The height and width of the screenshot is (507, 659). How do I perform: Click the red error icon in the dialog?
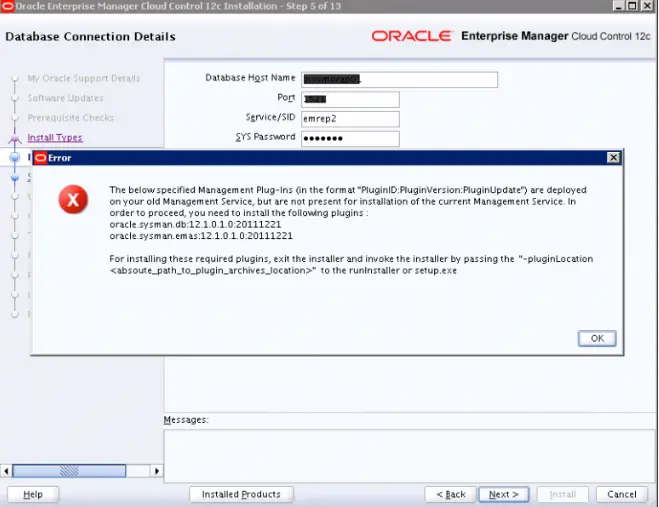click(x=71, y=200)
